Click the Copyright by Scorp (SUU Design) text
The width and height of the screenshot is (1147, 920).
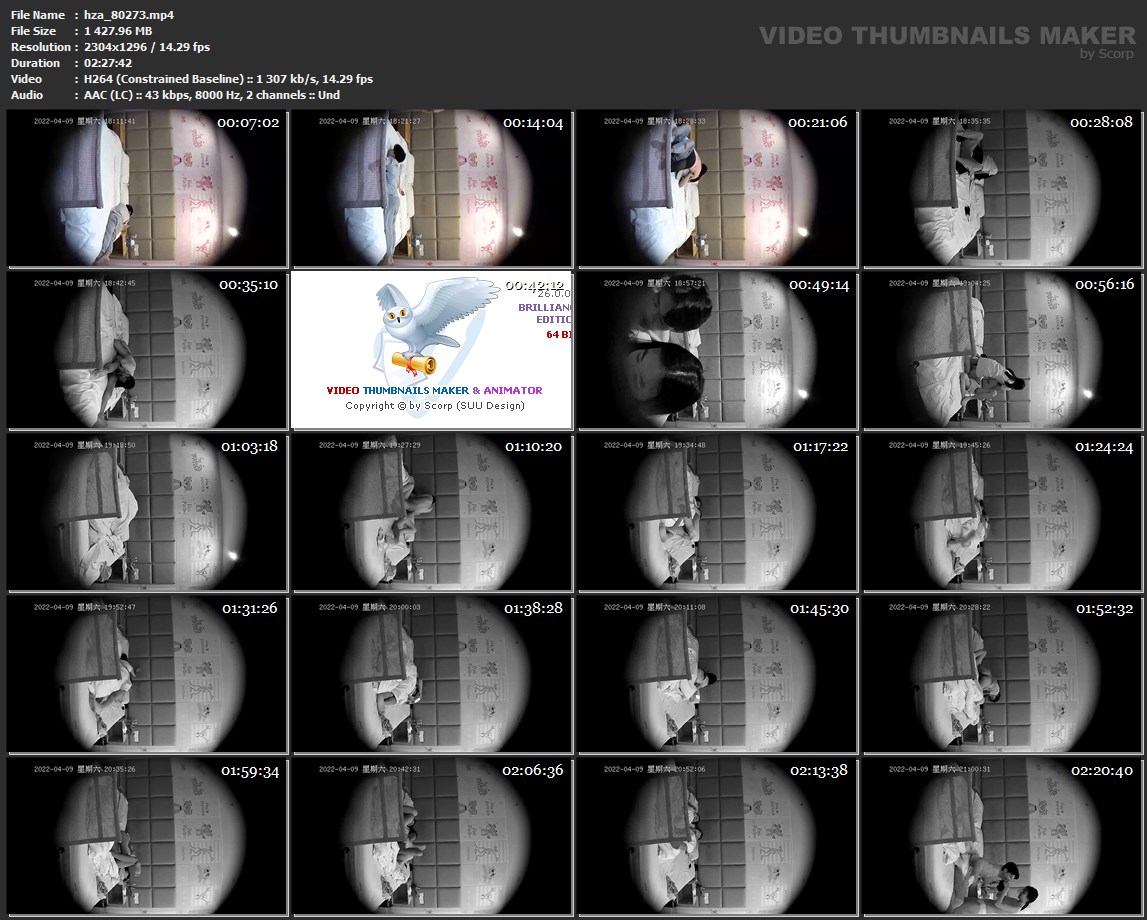coord(434,405)
